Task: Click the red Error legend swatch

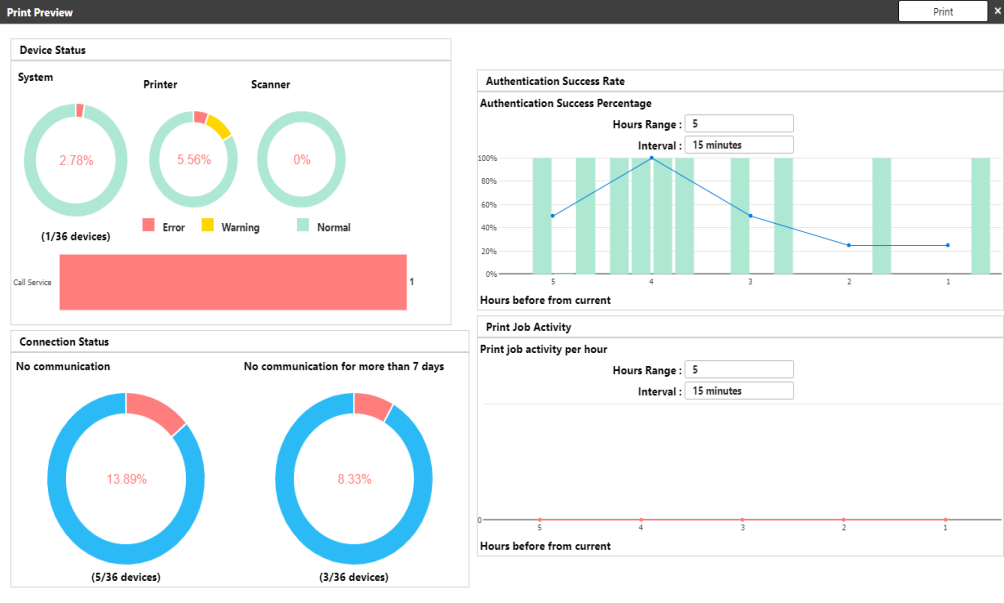Action: [149, 226]
